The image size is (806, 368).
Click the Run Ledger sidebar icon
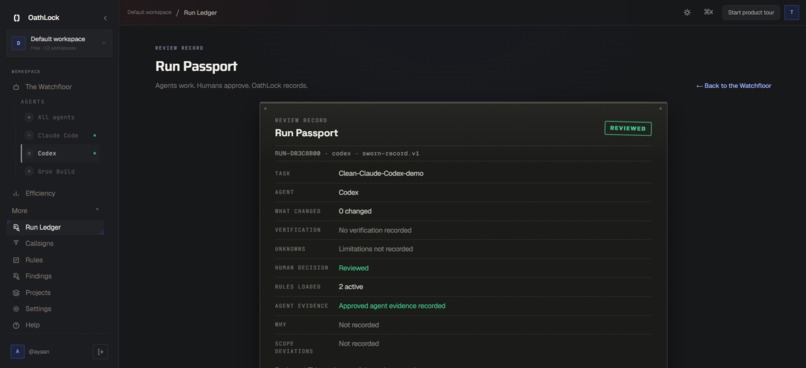(x=16, y=227)
